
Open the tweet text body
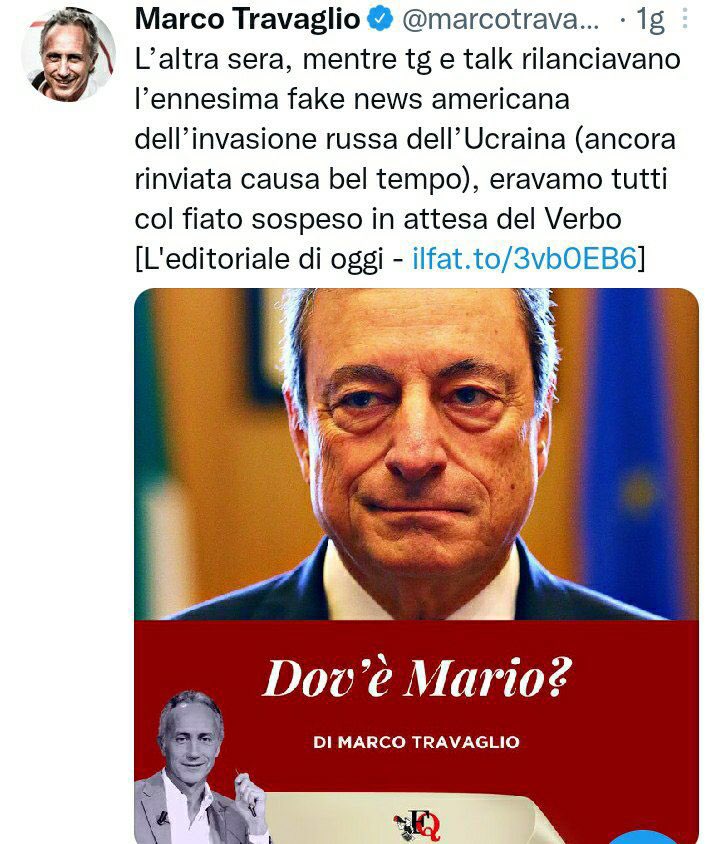click(406, 159)
